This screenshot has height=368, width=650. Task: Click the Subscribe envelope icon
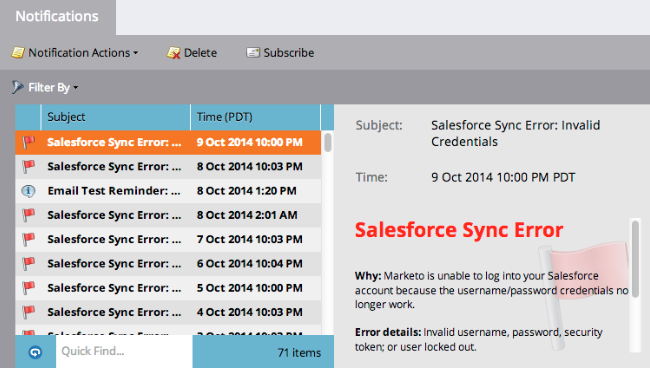(253, 53)
